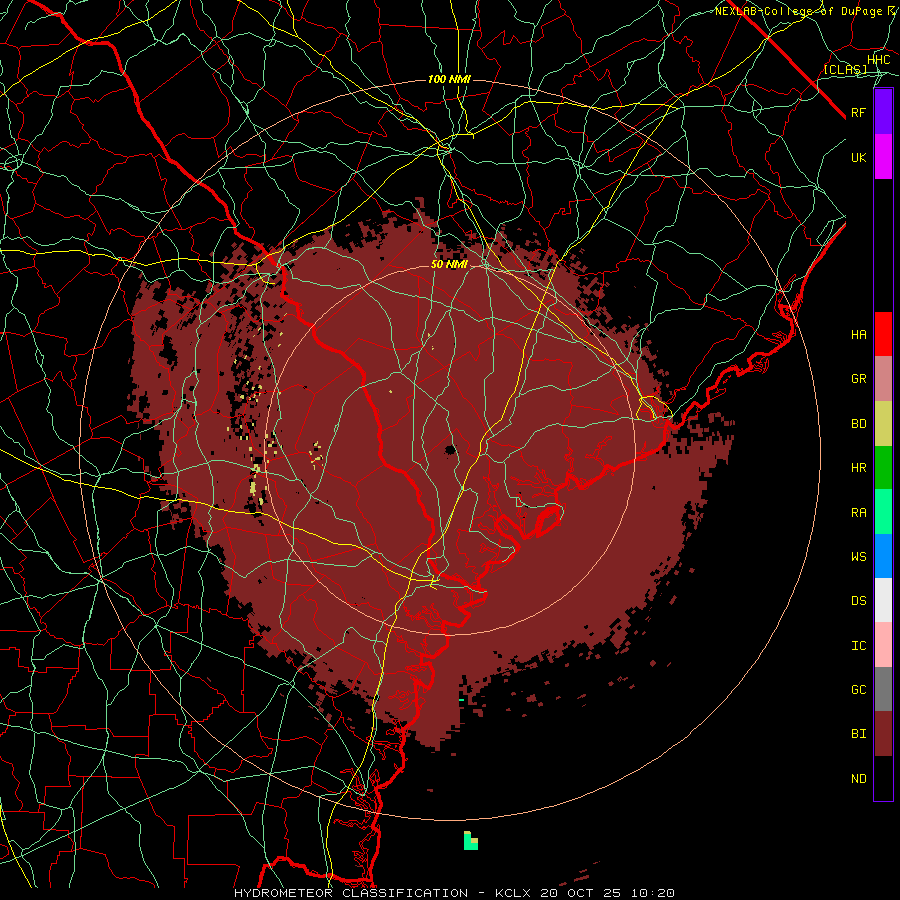Image resolution: width=900 pixels, height=900 pixels.
Task: Select the BD yellow legend swatch
Action: 883,423
